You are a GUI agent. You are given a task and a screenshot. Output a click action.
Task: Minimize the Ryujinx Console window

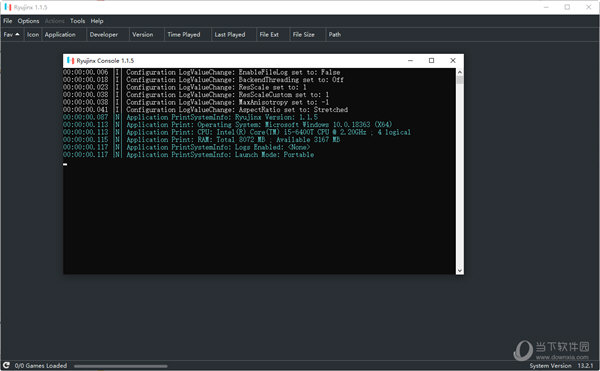click(x=410, y=60)
